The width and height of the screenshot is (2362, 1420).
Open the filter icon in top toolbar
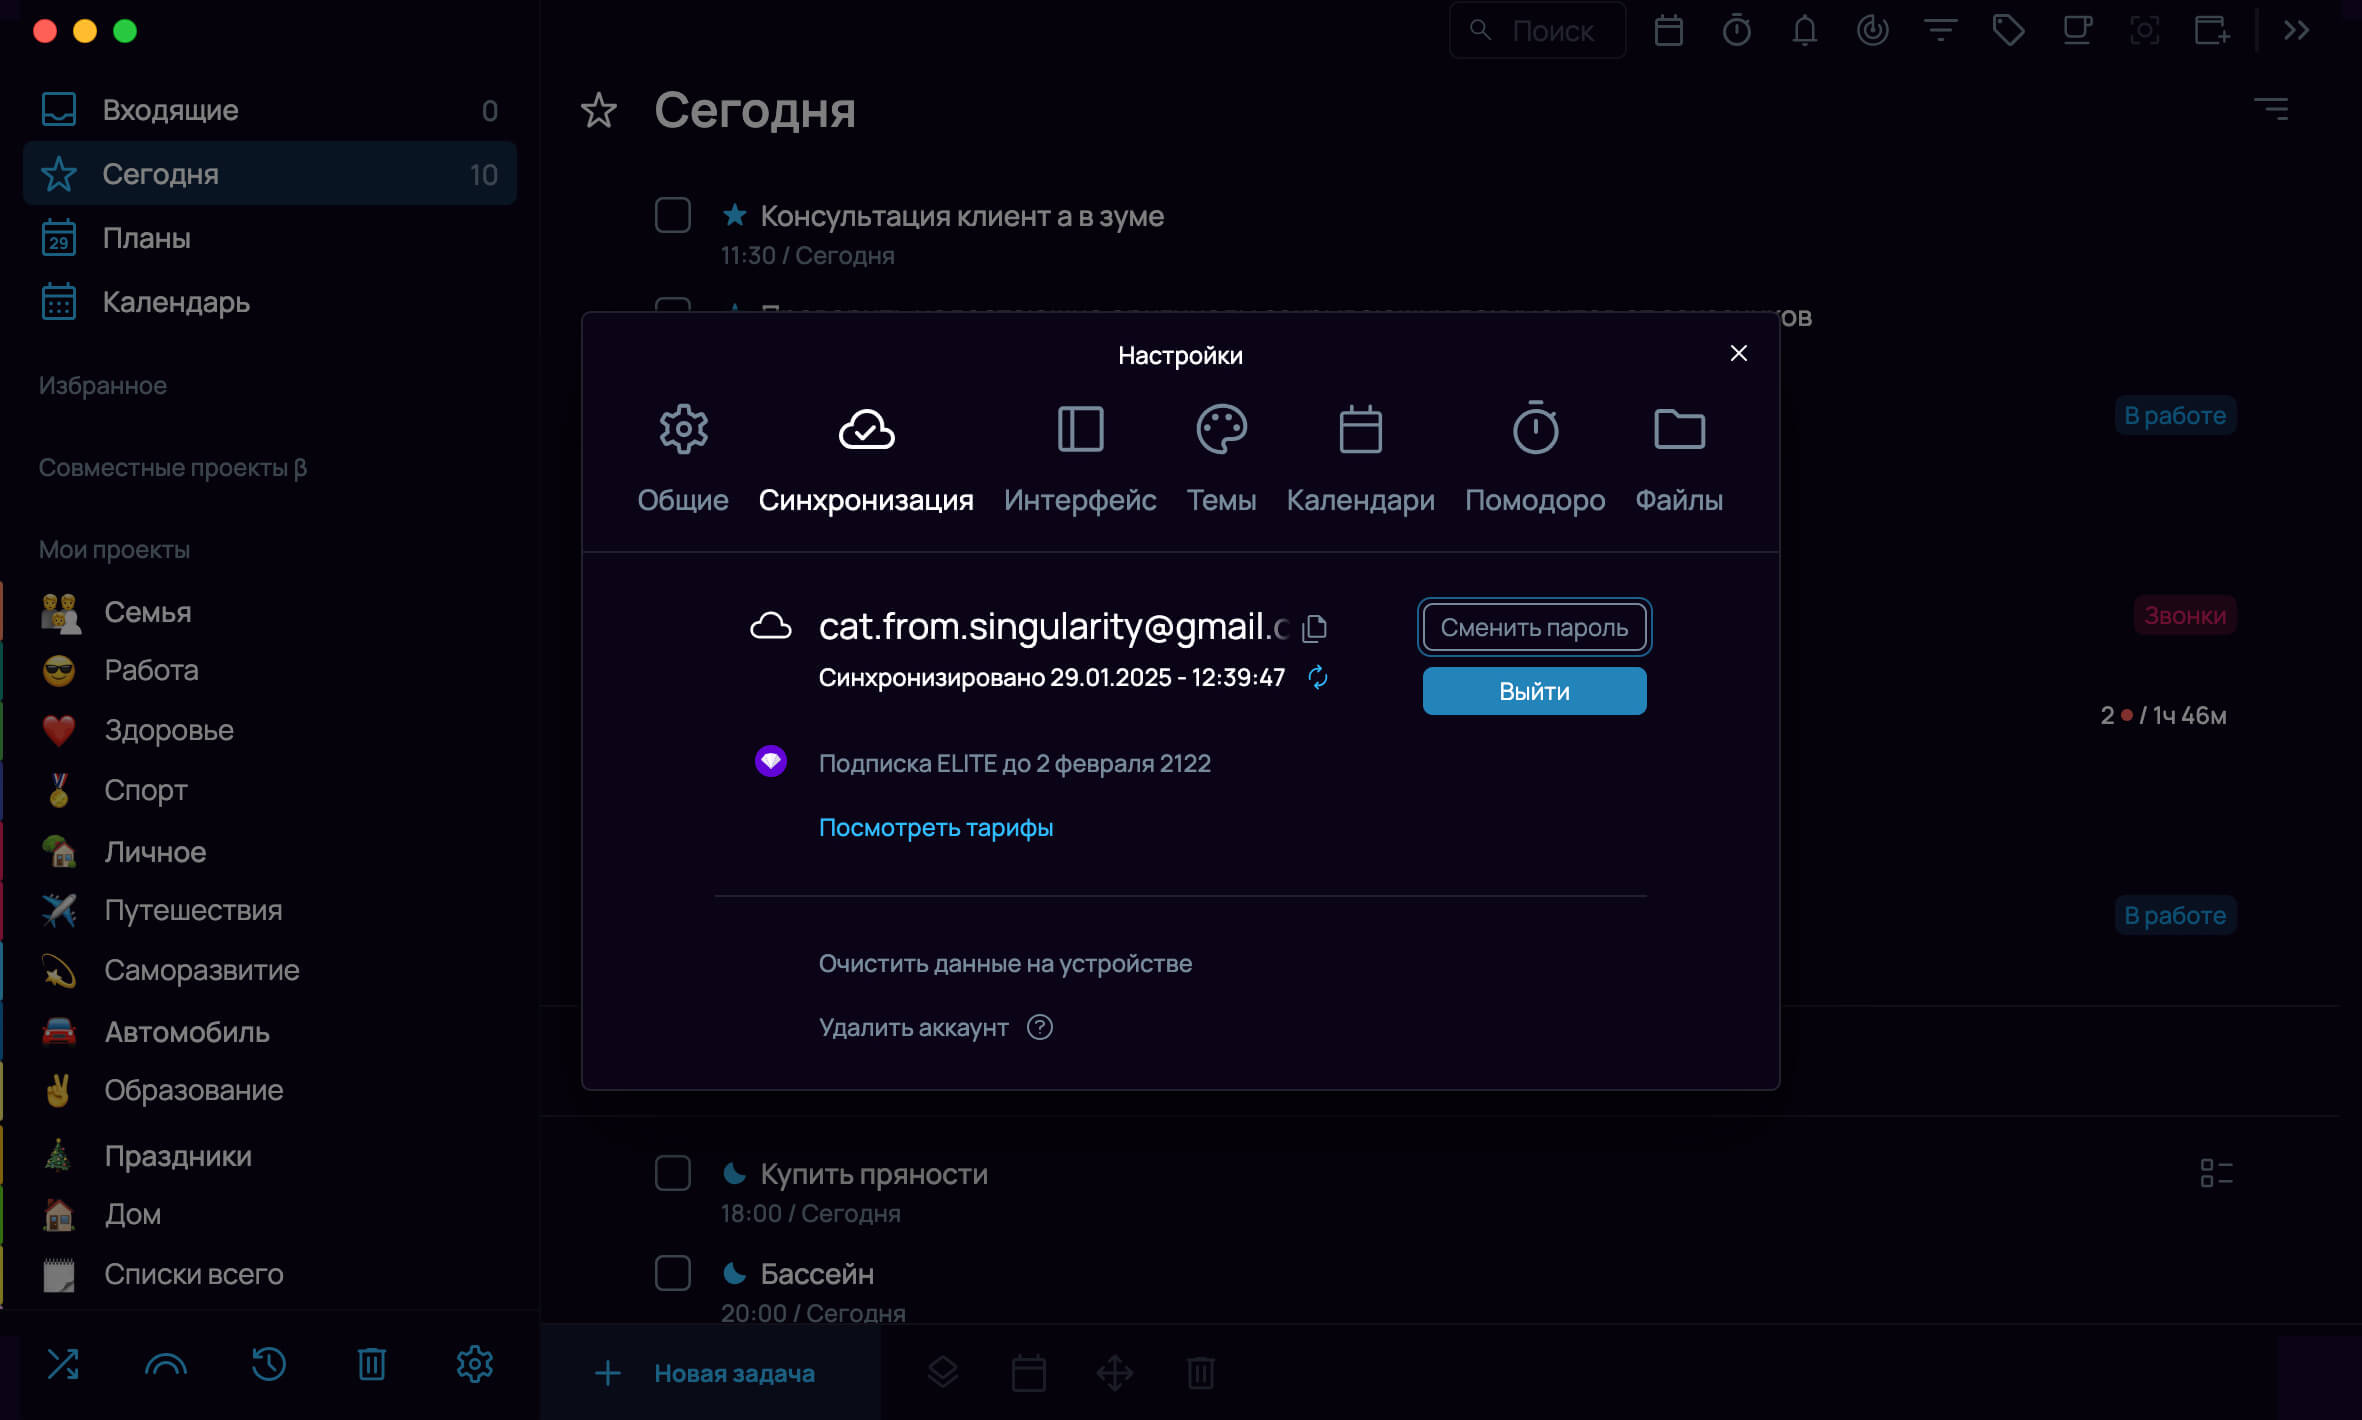[1940, 31]
